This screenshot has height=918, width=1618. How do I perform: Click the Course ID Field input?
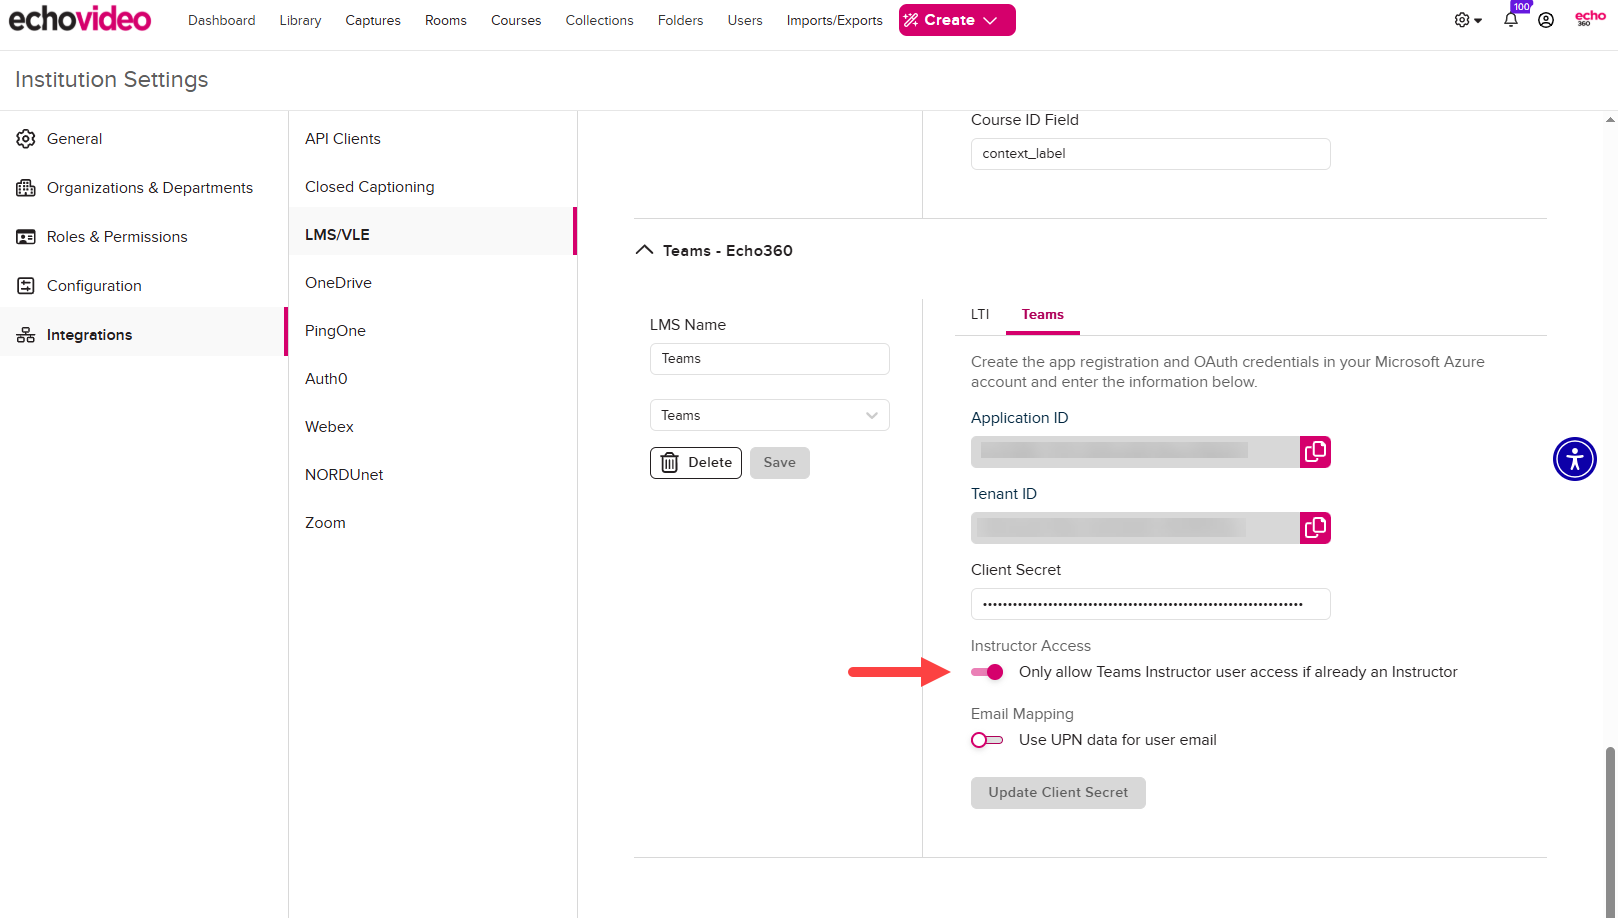(1151, 154)
